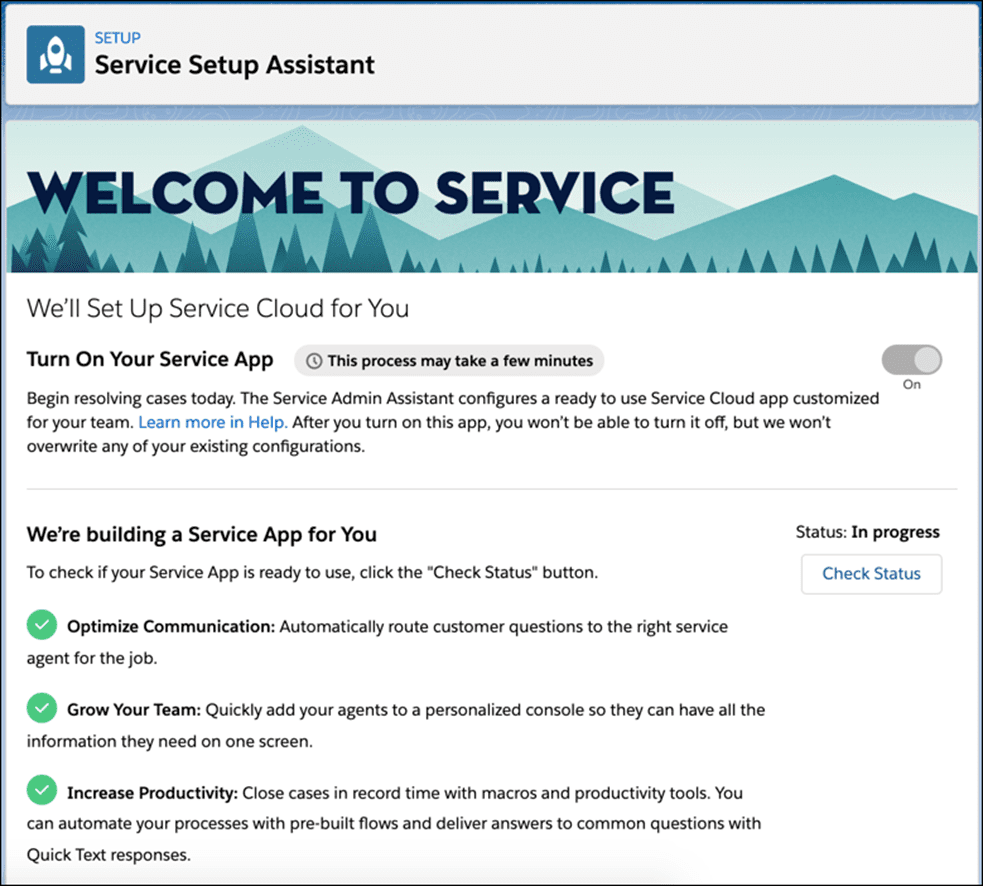The height and width of the screenshot is (886, 983).
Task: Select the Grow Your Team heading text
Action: point(134,710)
